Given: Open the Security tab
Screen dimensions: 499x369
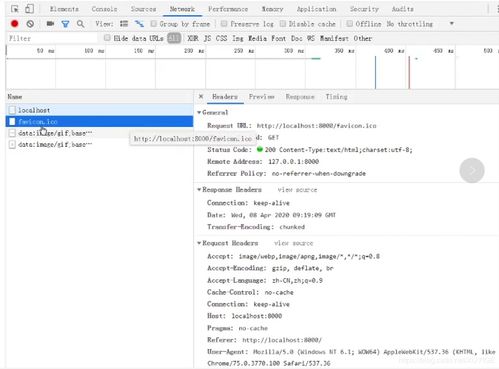Looking at the screenshot, I should pyautogui.click(x=364, y=9).
